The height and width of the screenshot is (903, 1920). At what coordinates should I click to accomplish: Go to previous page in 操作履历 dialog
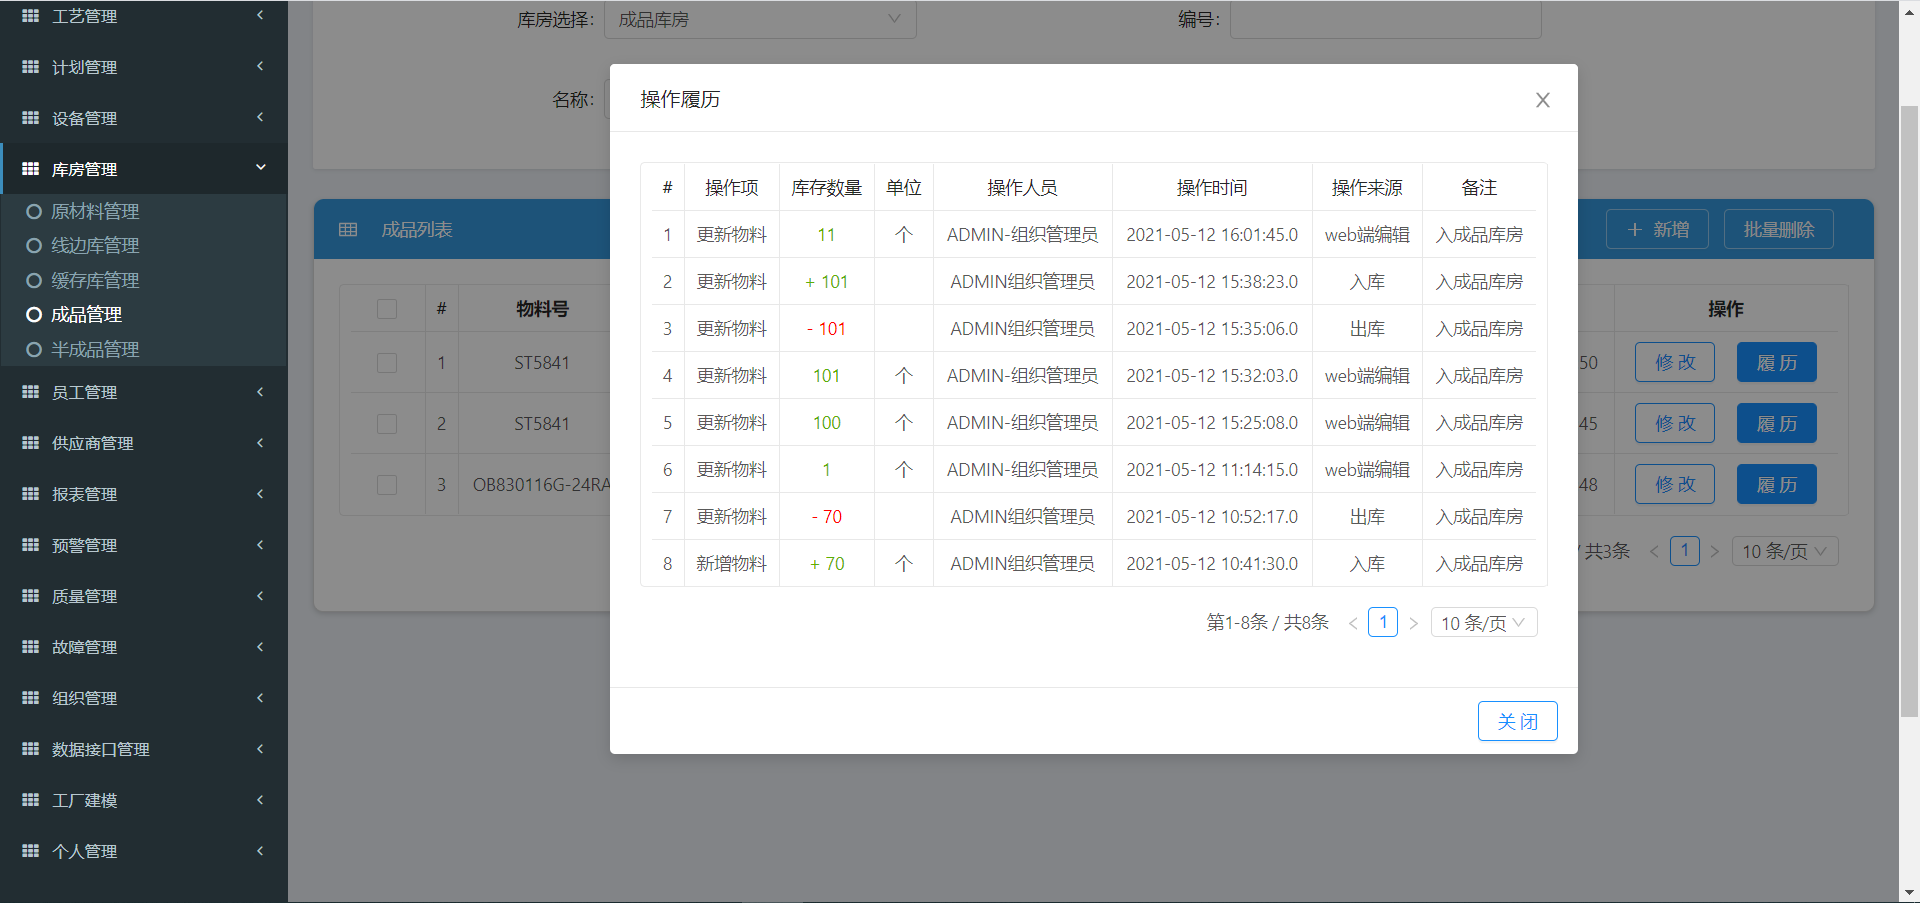(1353, 623)
